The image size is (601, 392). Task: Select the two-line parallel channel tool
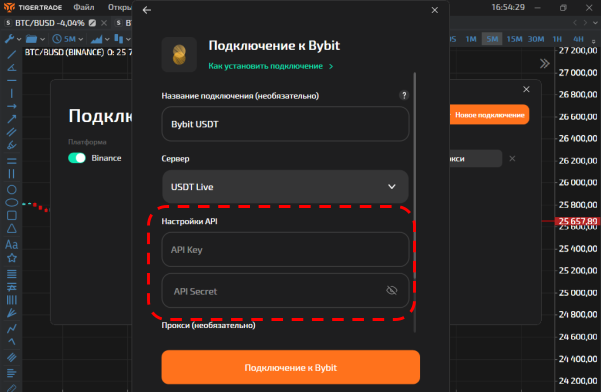(11, 132)
